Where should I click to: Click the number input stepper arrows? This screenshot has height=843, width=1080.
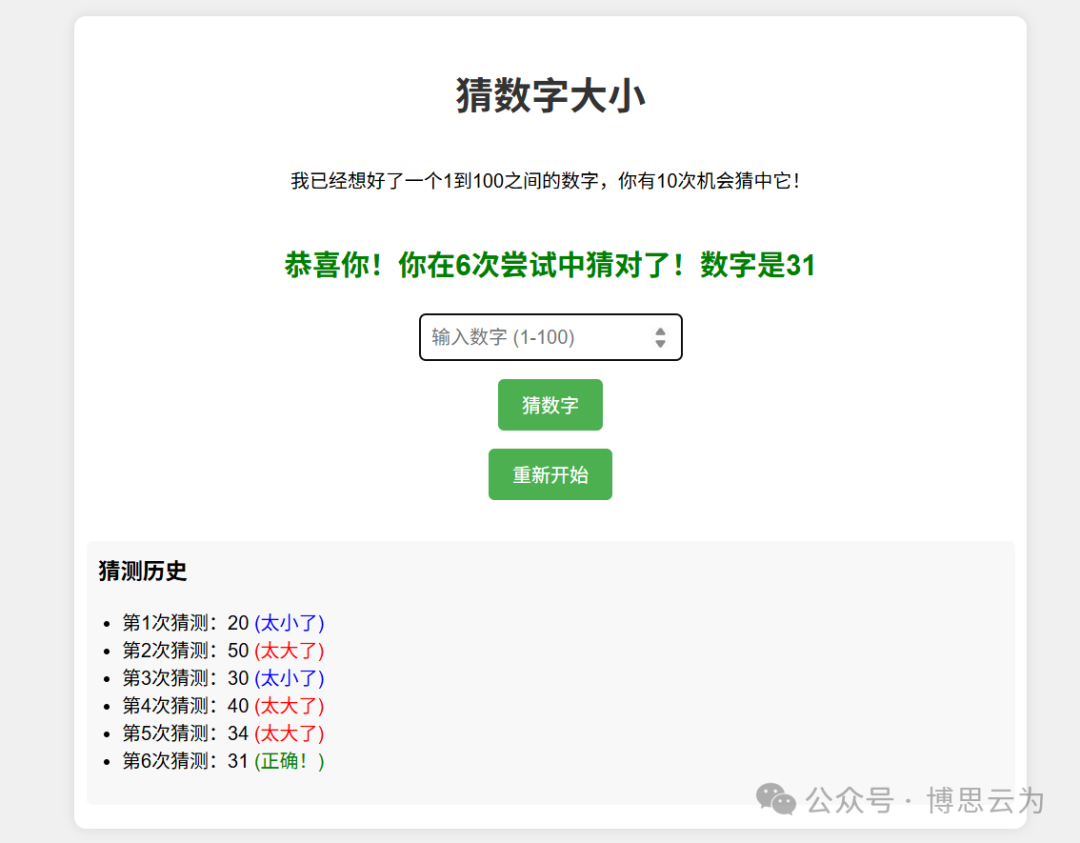[x=660, y=337]
